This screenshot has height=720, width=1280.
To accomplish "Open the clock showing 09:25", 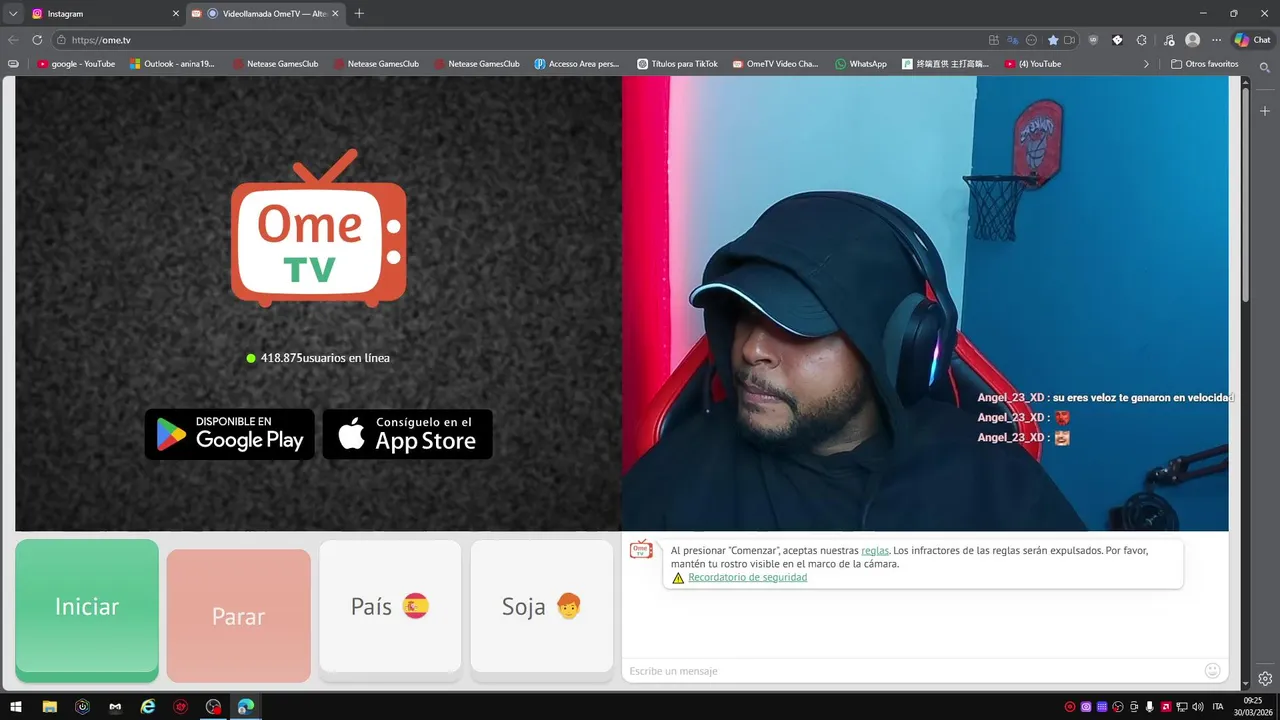I will pyautogui.click(x=1253, y=707).
